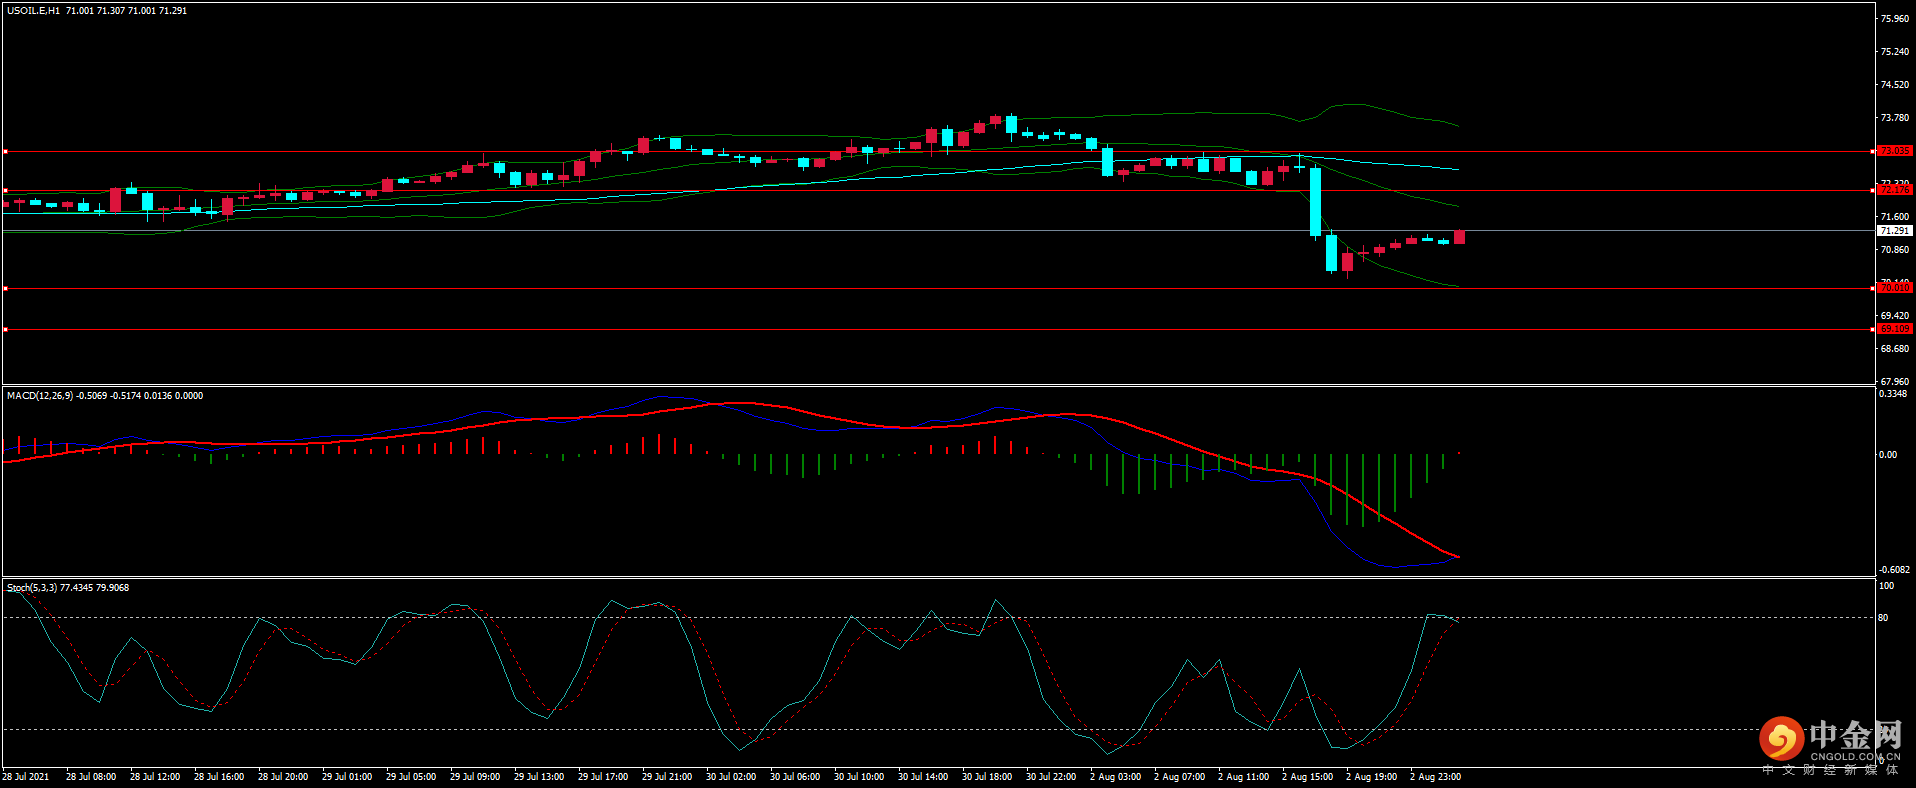
Task: Click the 69.109 horizontal line price tag
Action: coord(1894,329)
